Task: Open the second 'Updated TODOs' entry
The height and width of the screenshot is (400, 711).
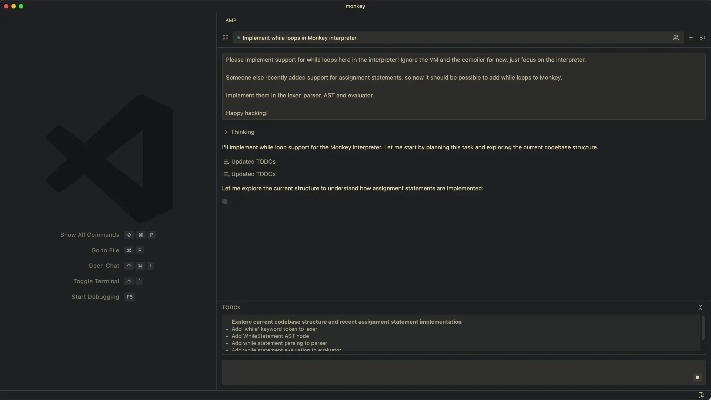Action: (x=249, y=174)
